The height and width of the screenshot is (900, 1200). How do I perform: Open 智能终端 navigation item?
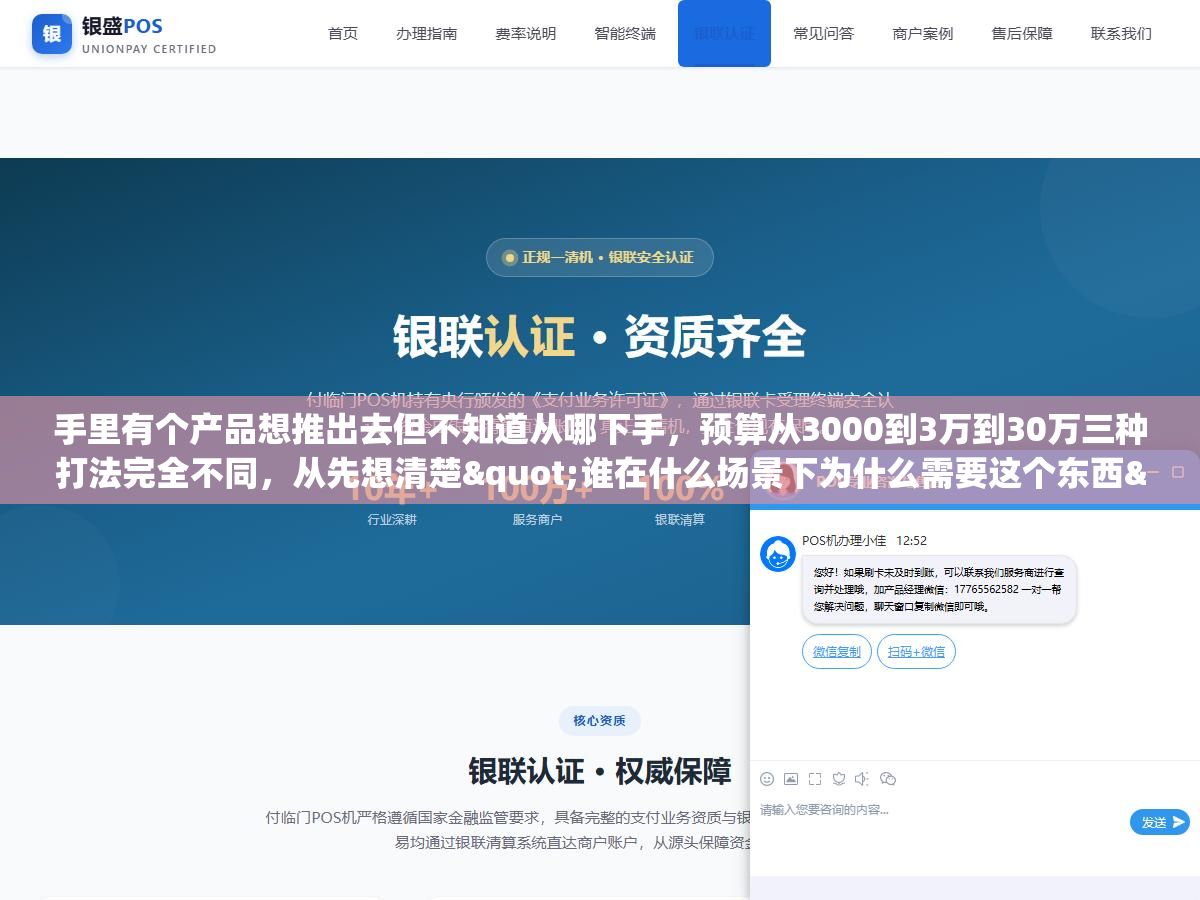point(625,33)
